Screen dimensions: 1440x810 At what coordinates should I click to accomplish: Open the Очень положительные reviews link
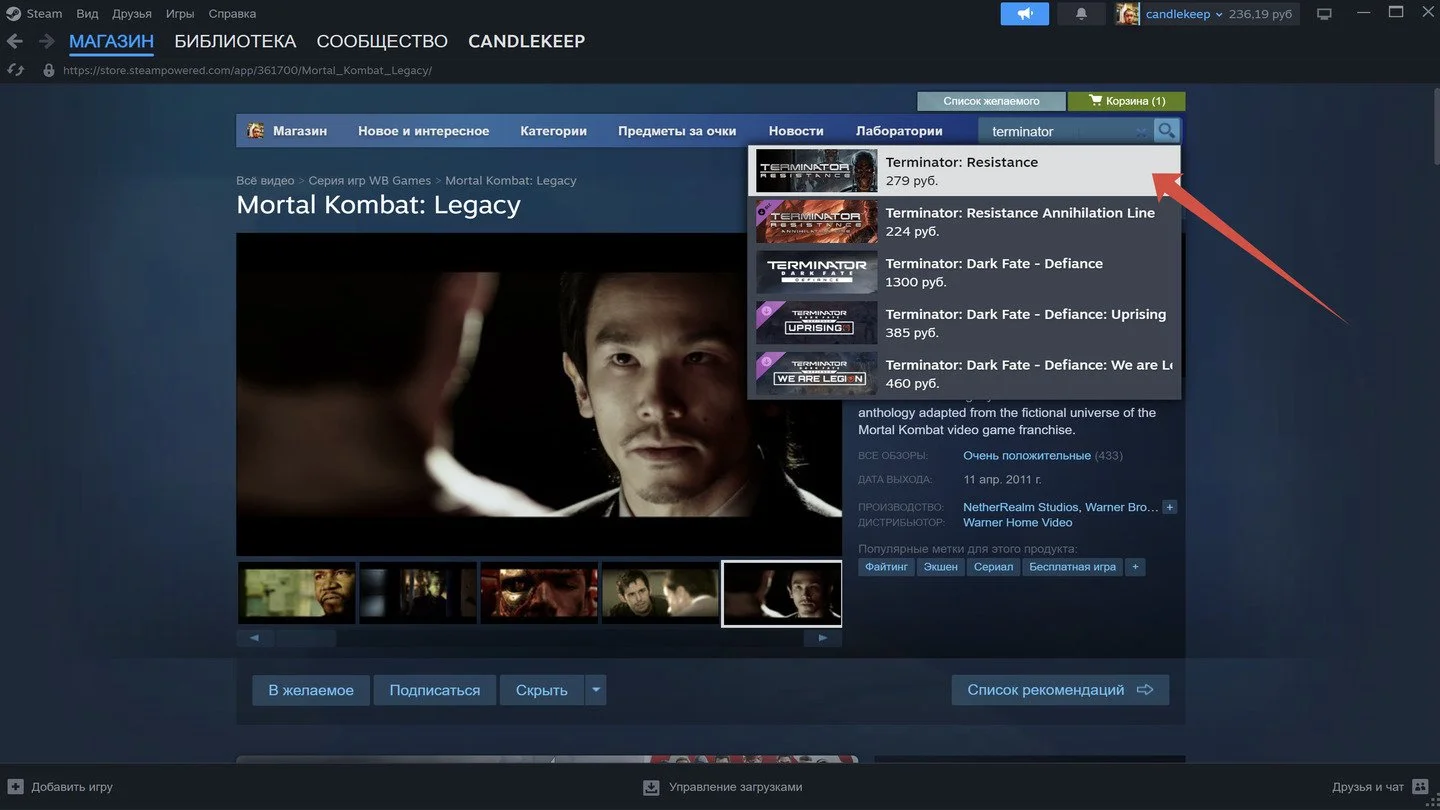coord(1027,456)
